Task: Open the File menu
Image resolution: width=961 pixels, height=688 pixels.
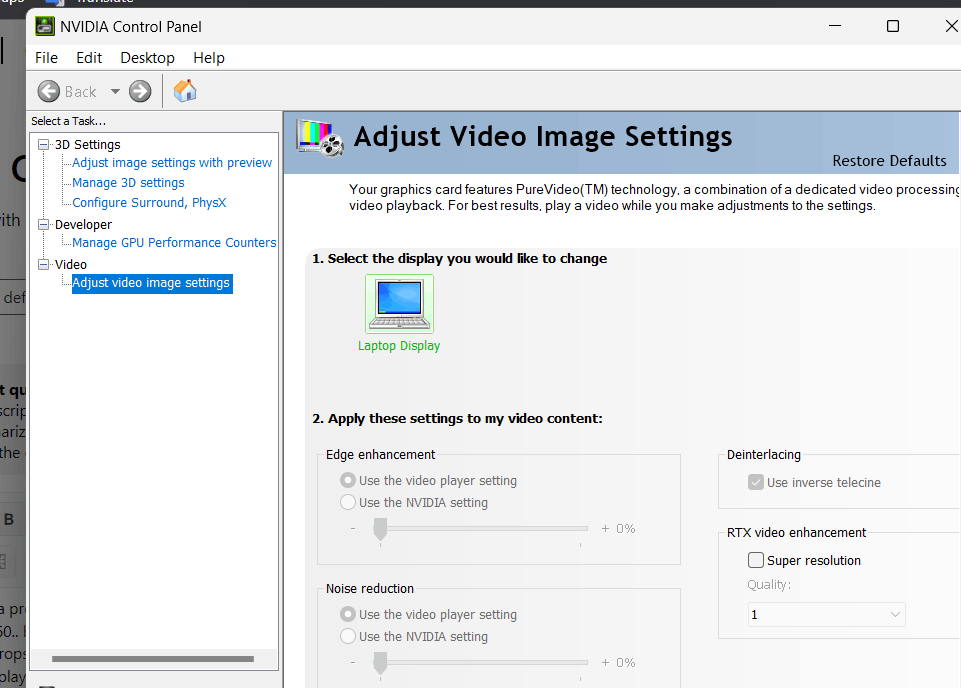Action: point(47,58)
